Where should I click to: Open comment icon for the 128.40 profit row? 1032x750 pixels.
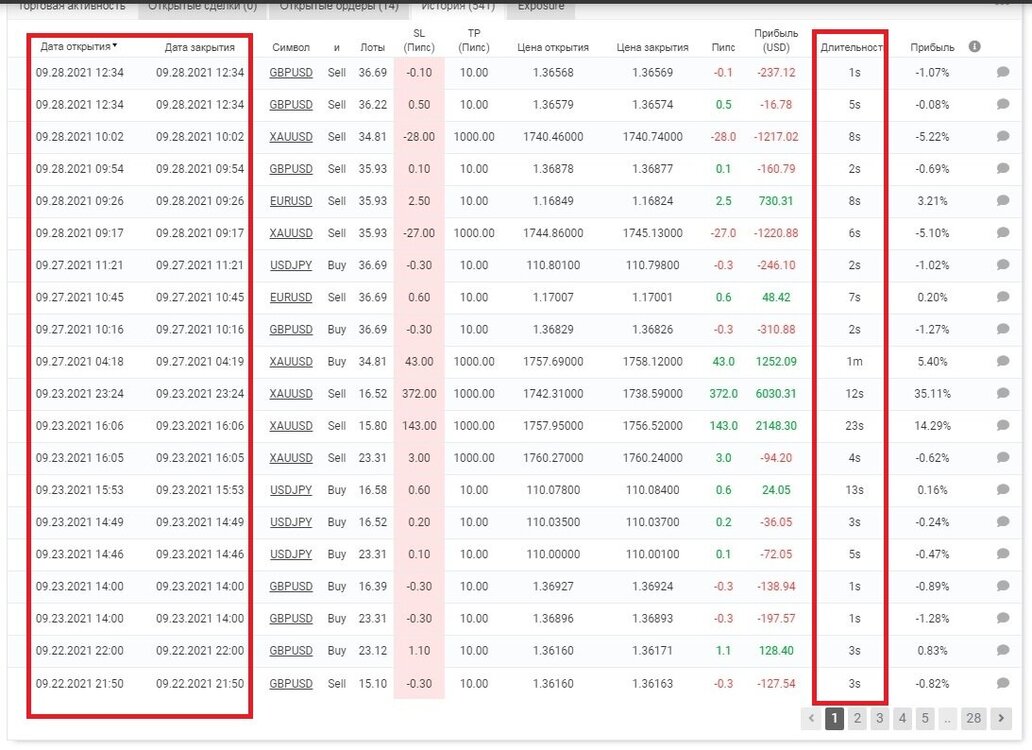coord(1003,650)
